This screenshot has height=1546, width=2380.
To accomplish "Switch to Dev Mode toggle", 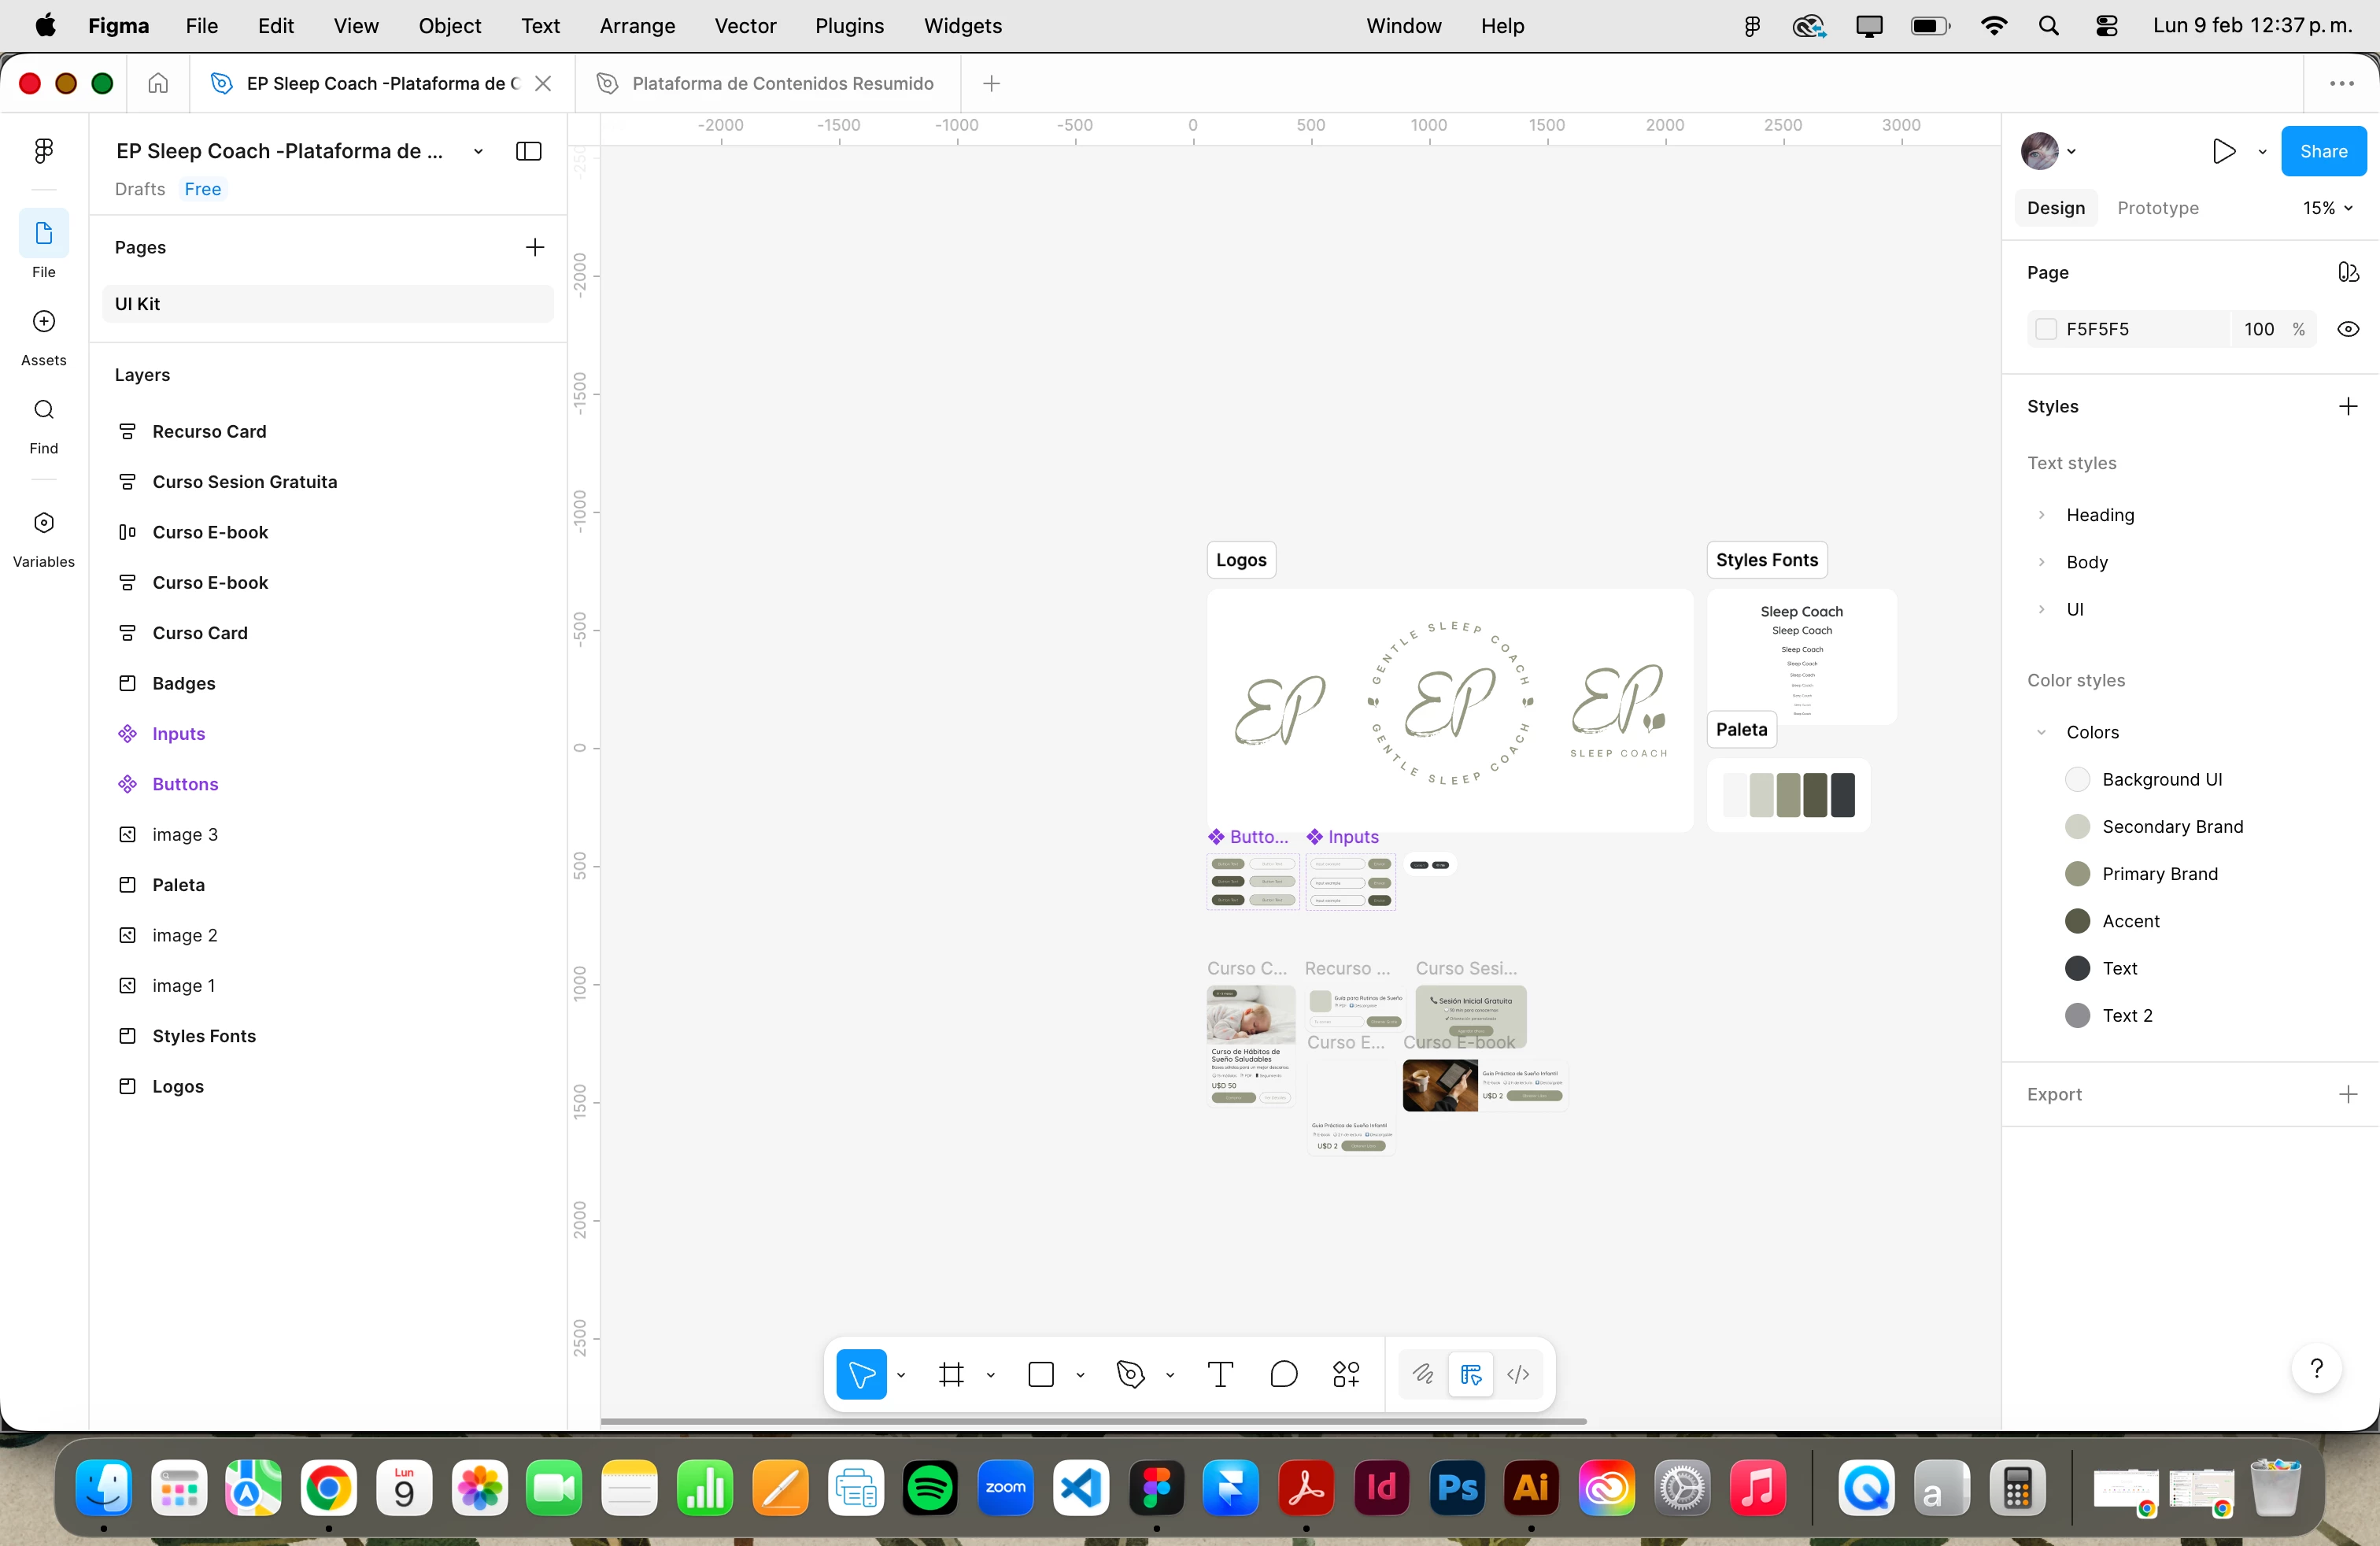I will pos(1518,1374).
